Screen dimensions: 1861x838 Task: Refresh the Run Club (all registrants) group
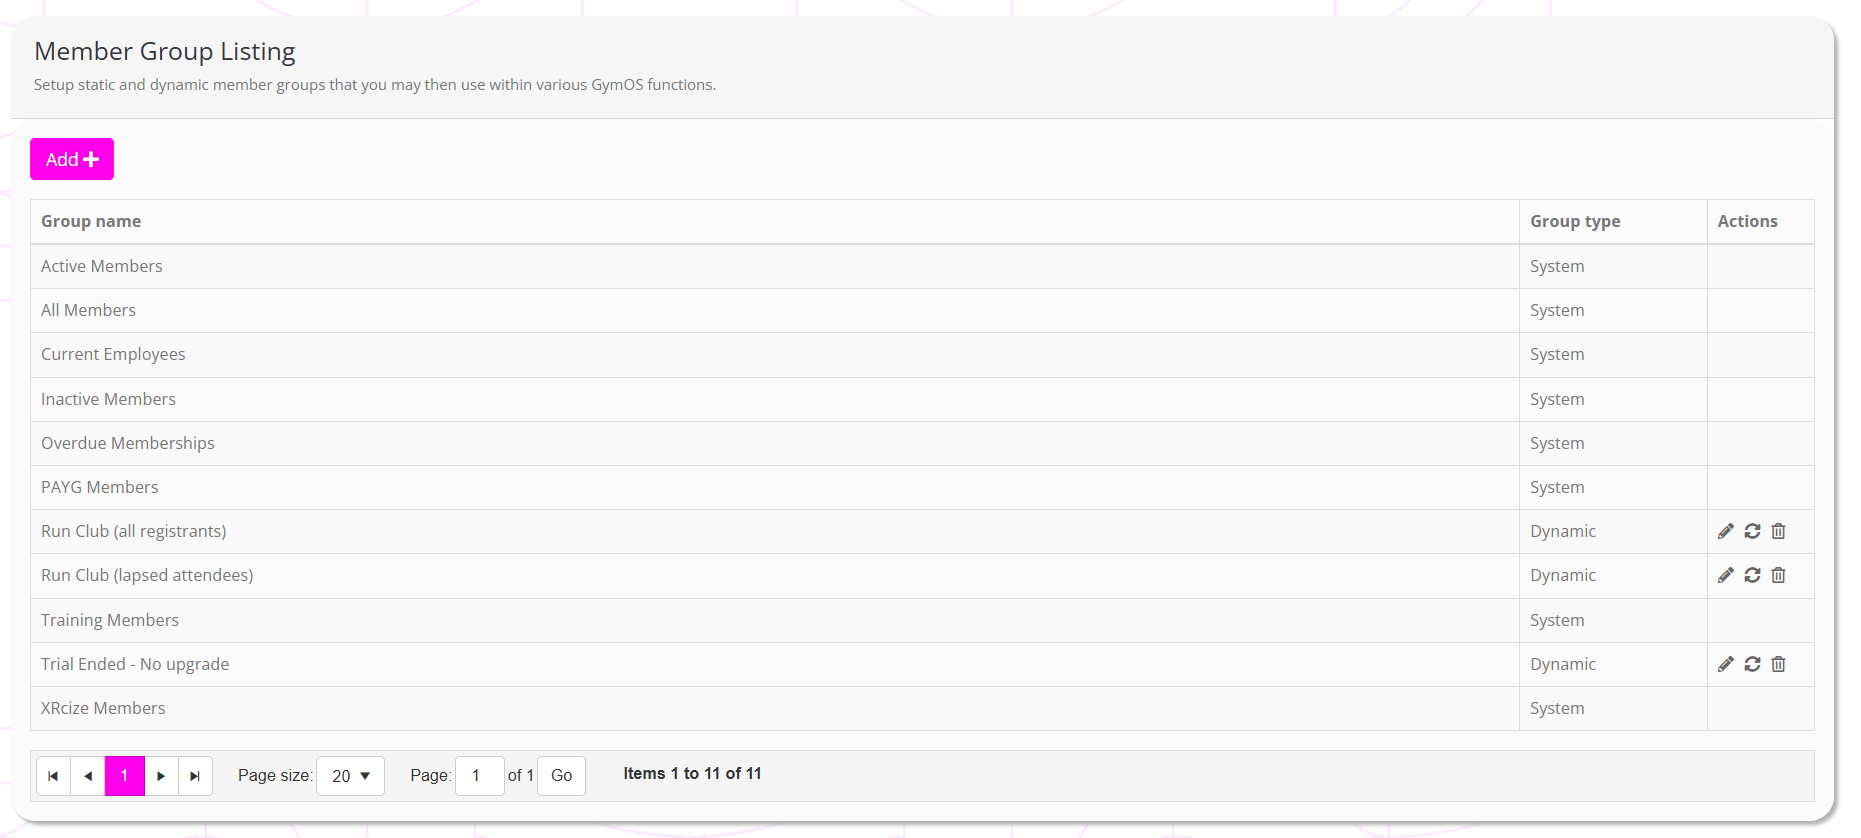coord(1752,531)
